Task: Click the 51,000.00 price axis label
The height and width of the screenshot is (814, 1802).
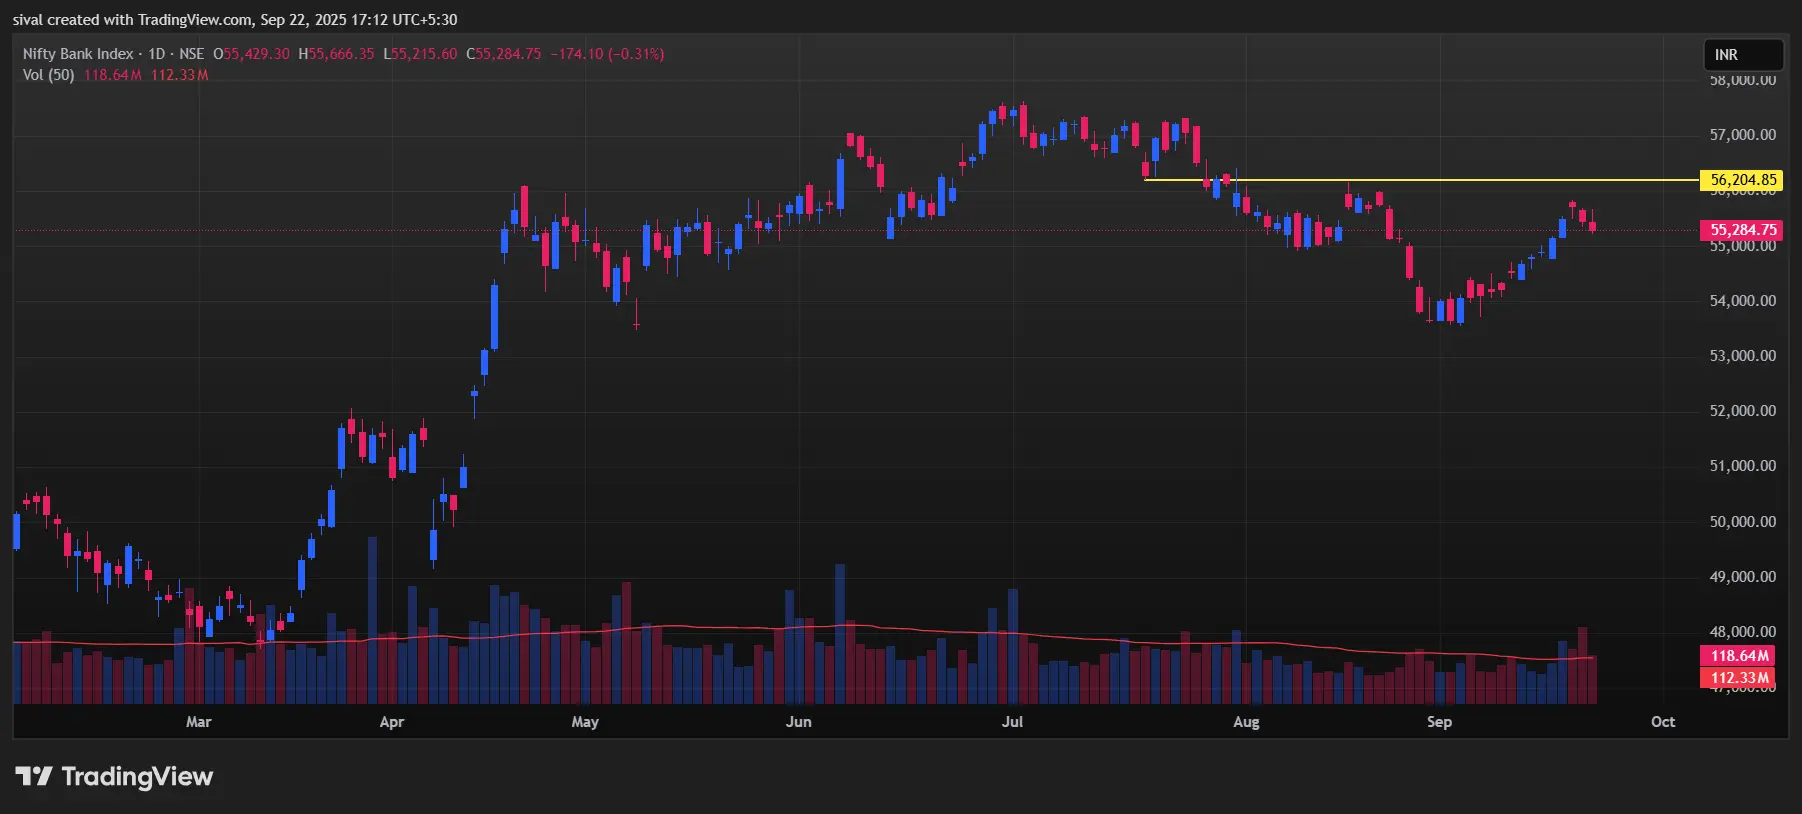Action: click(1743, 466)
